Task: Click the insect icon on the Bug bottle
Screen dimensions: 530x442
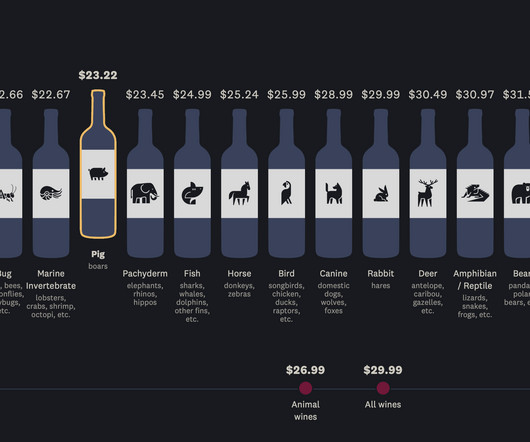Action: coord(7,194)
